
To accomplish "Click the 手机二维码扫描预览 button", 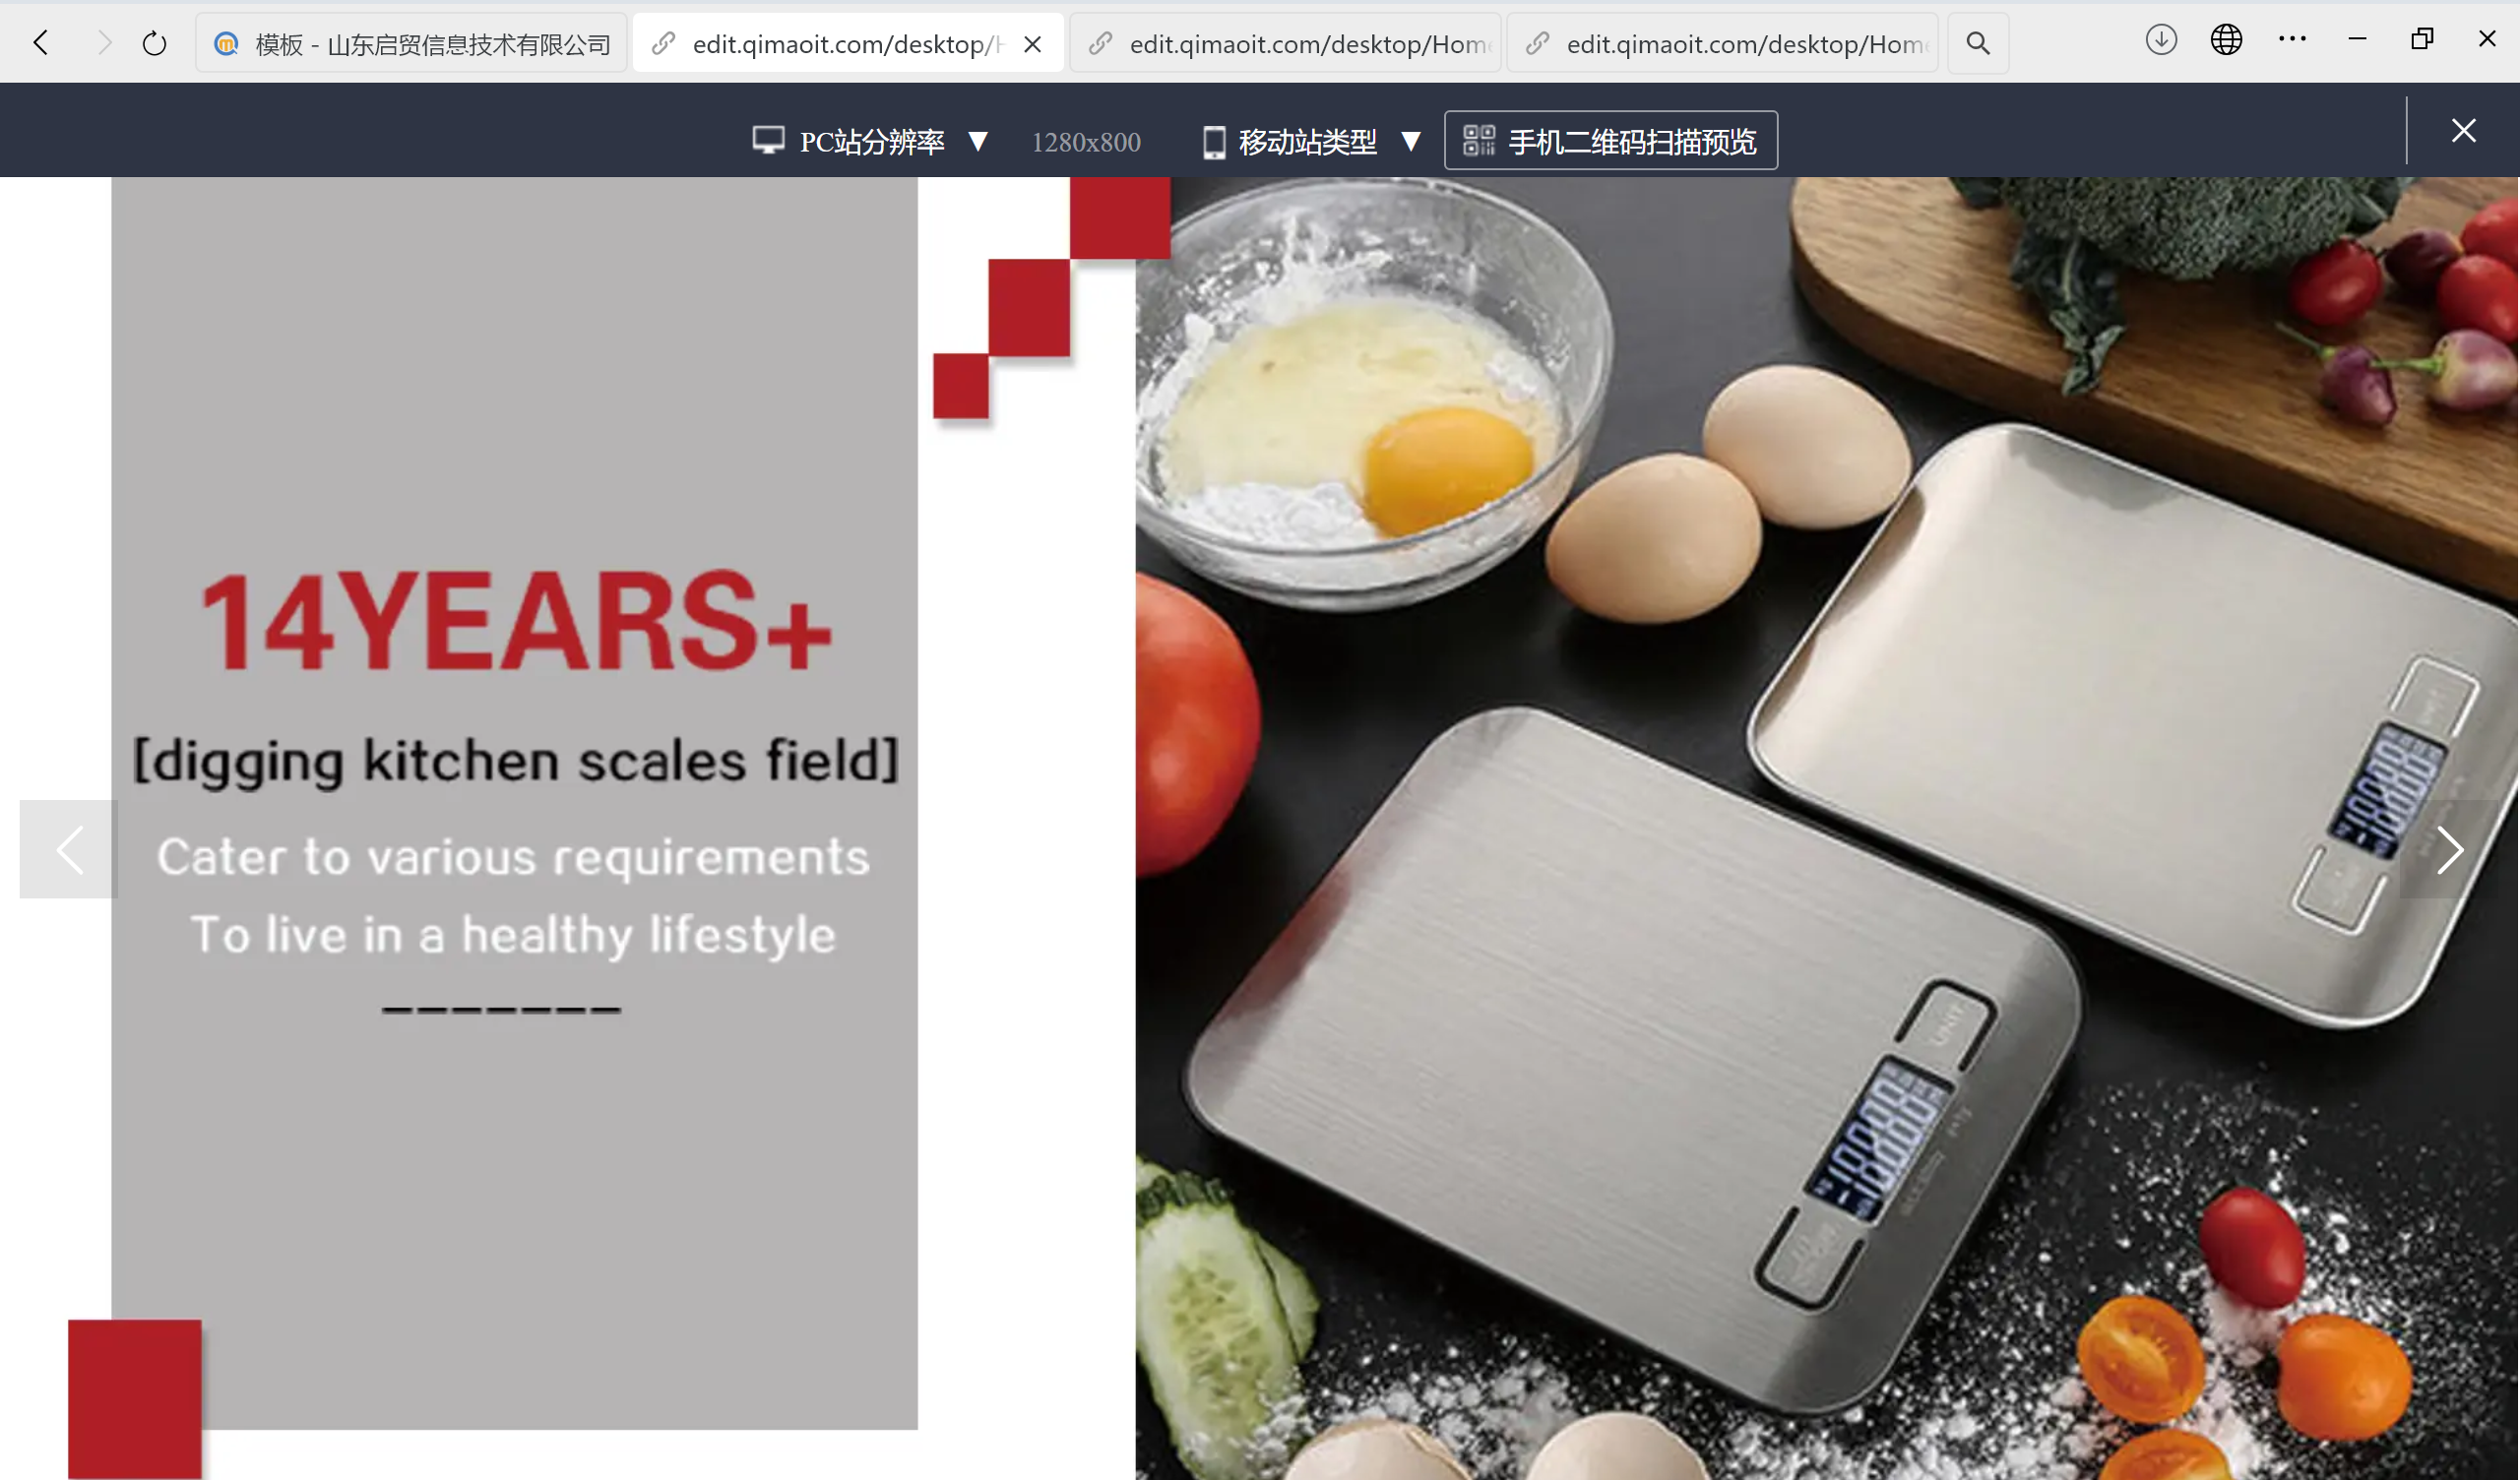I will 1611,141.
